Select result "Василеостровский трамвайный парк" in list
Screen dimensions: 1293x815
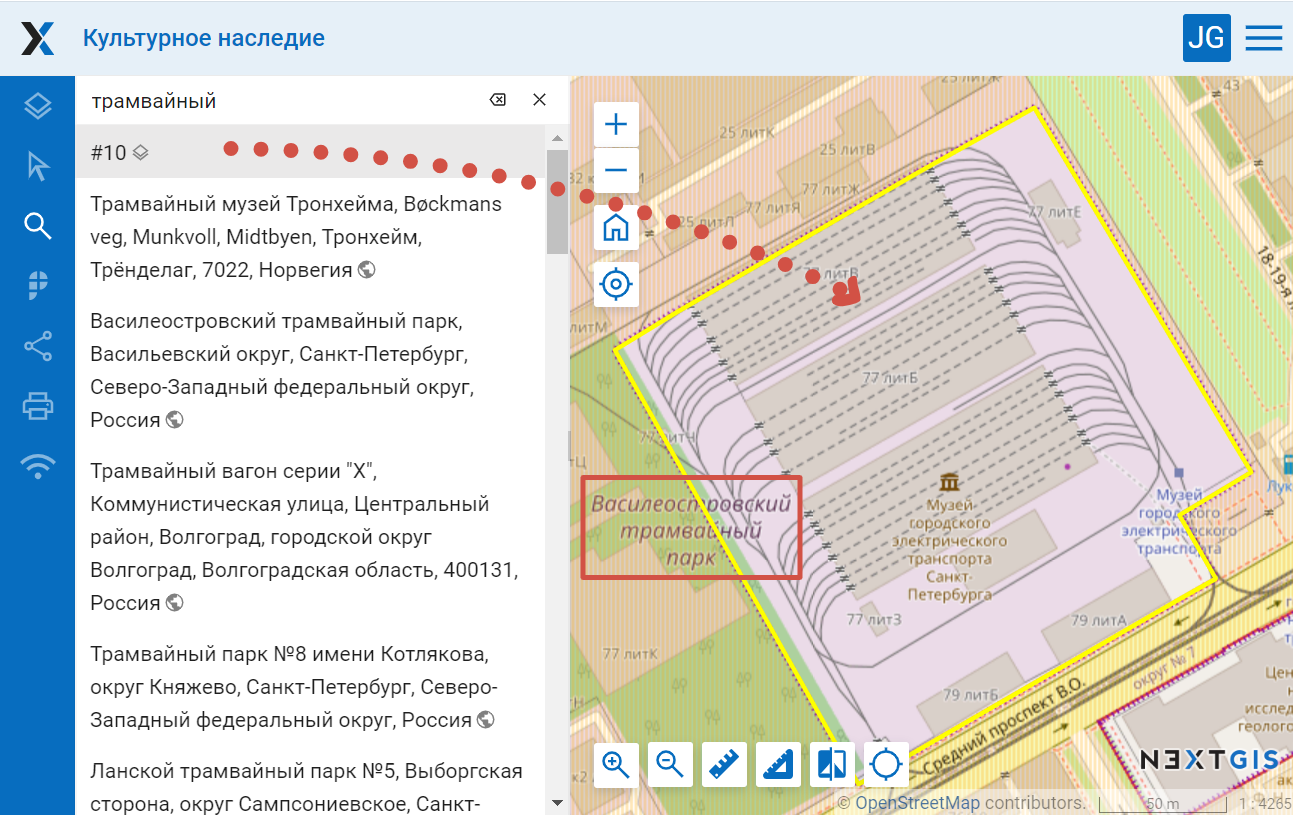[x=311, y=371]
